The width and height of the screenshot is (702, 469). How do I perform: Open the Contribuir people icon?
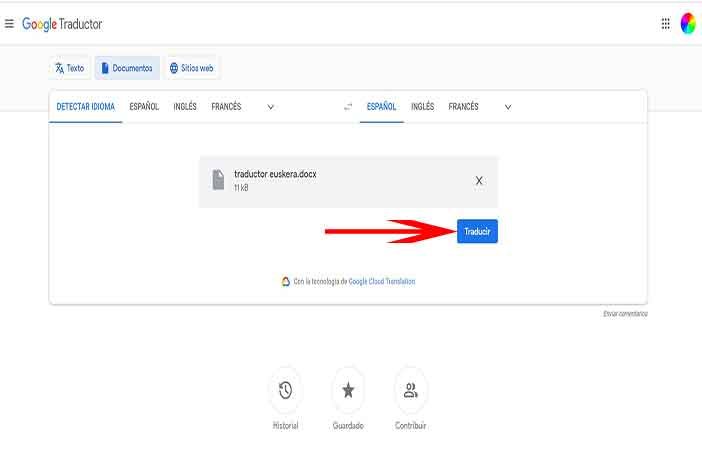[411, 391]
